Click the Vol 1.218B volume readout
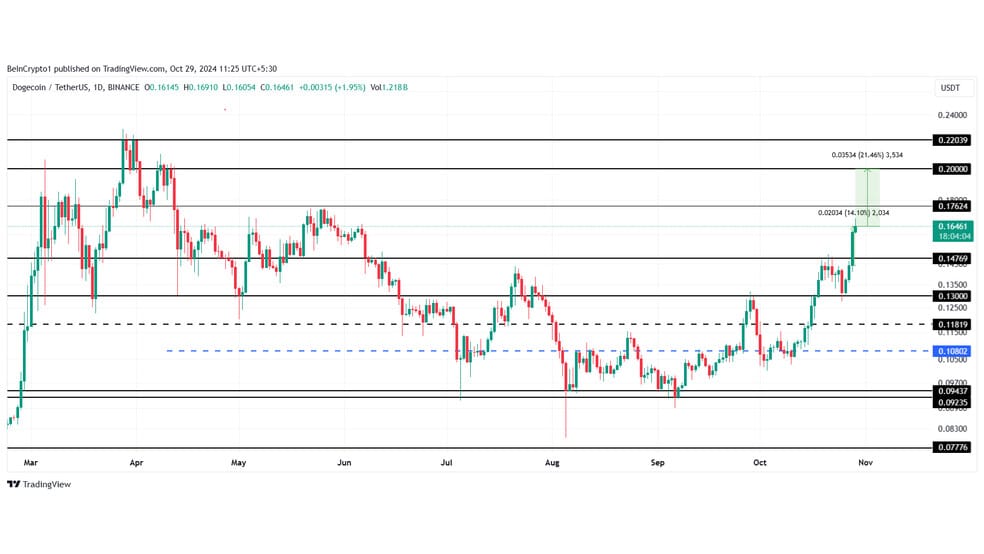 (x=389, y=88)
